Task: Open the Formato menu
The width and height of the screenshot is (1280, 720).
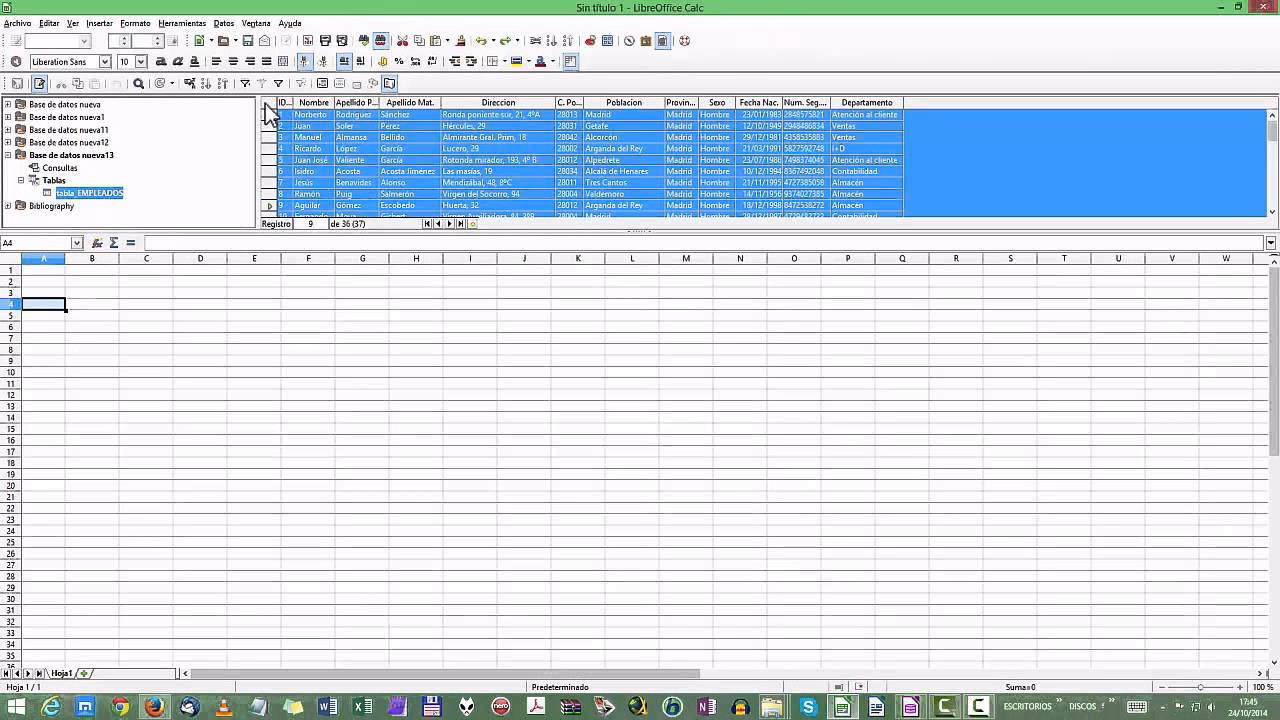Action: (135, 23)
